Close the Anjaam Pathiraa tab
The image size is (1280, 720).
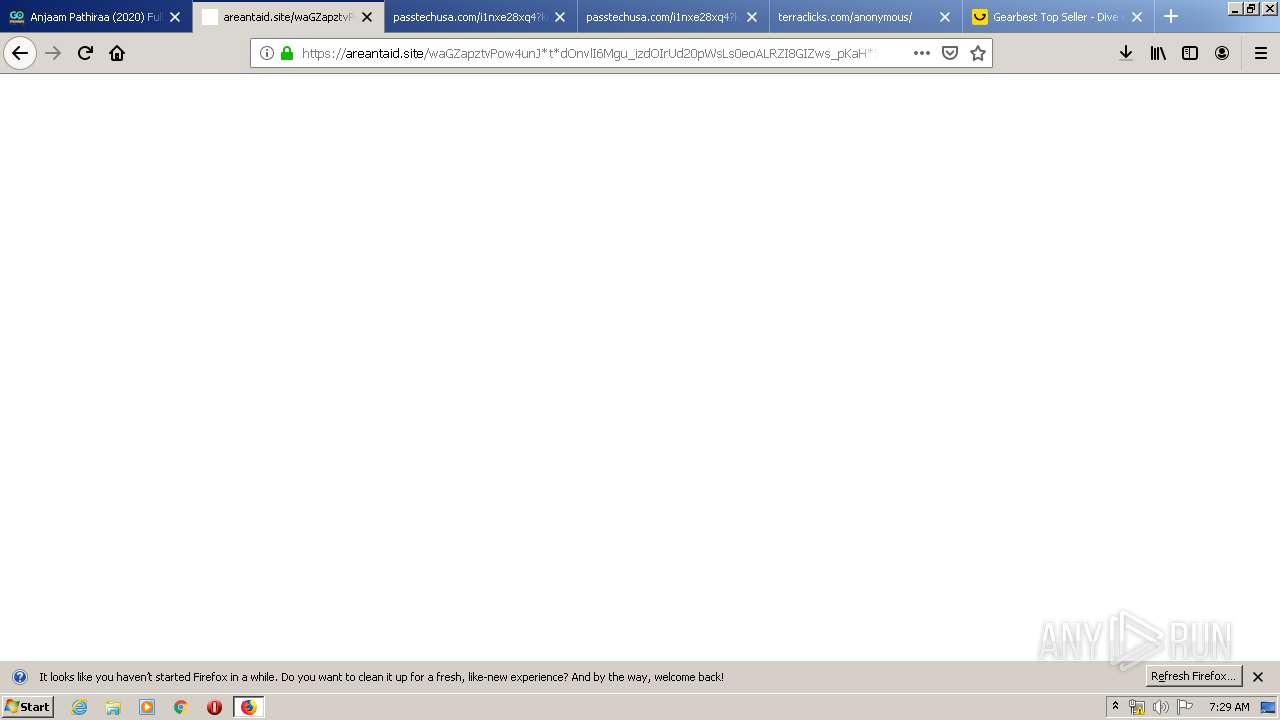175,17
